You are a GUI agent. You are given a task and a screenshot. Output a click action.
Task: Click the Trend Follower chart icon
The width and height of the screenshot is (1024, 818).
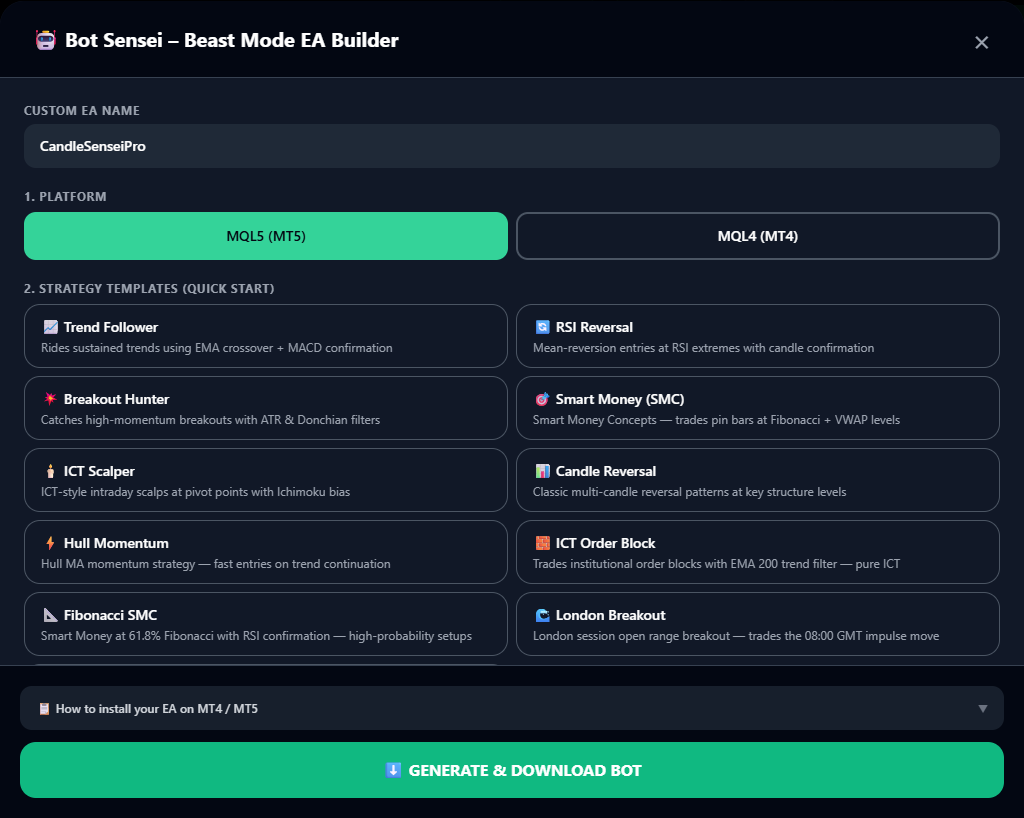pos(50,327)
